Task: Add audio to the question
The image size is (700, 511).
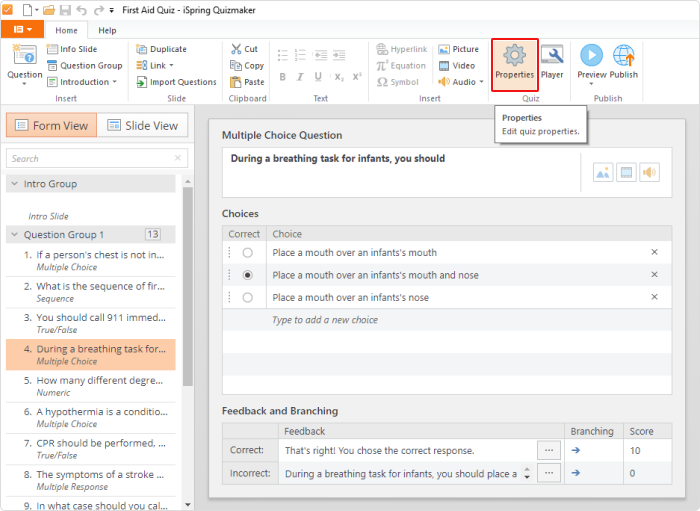Action: click(649, 172)
